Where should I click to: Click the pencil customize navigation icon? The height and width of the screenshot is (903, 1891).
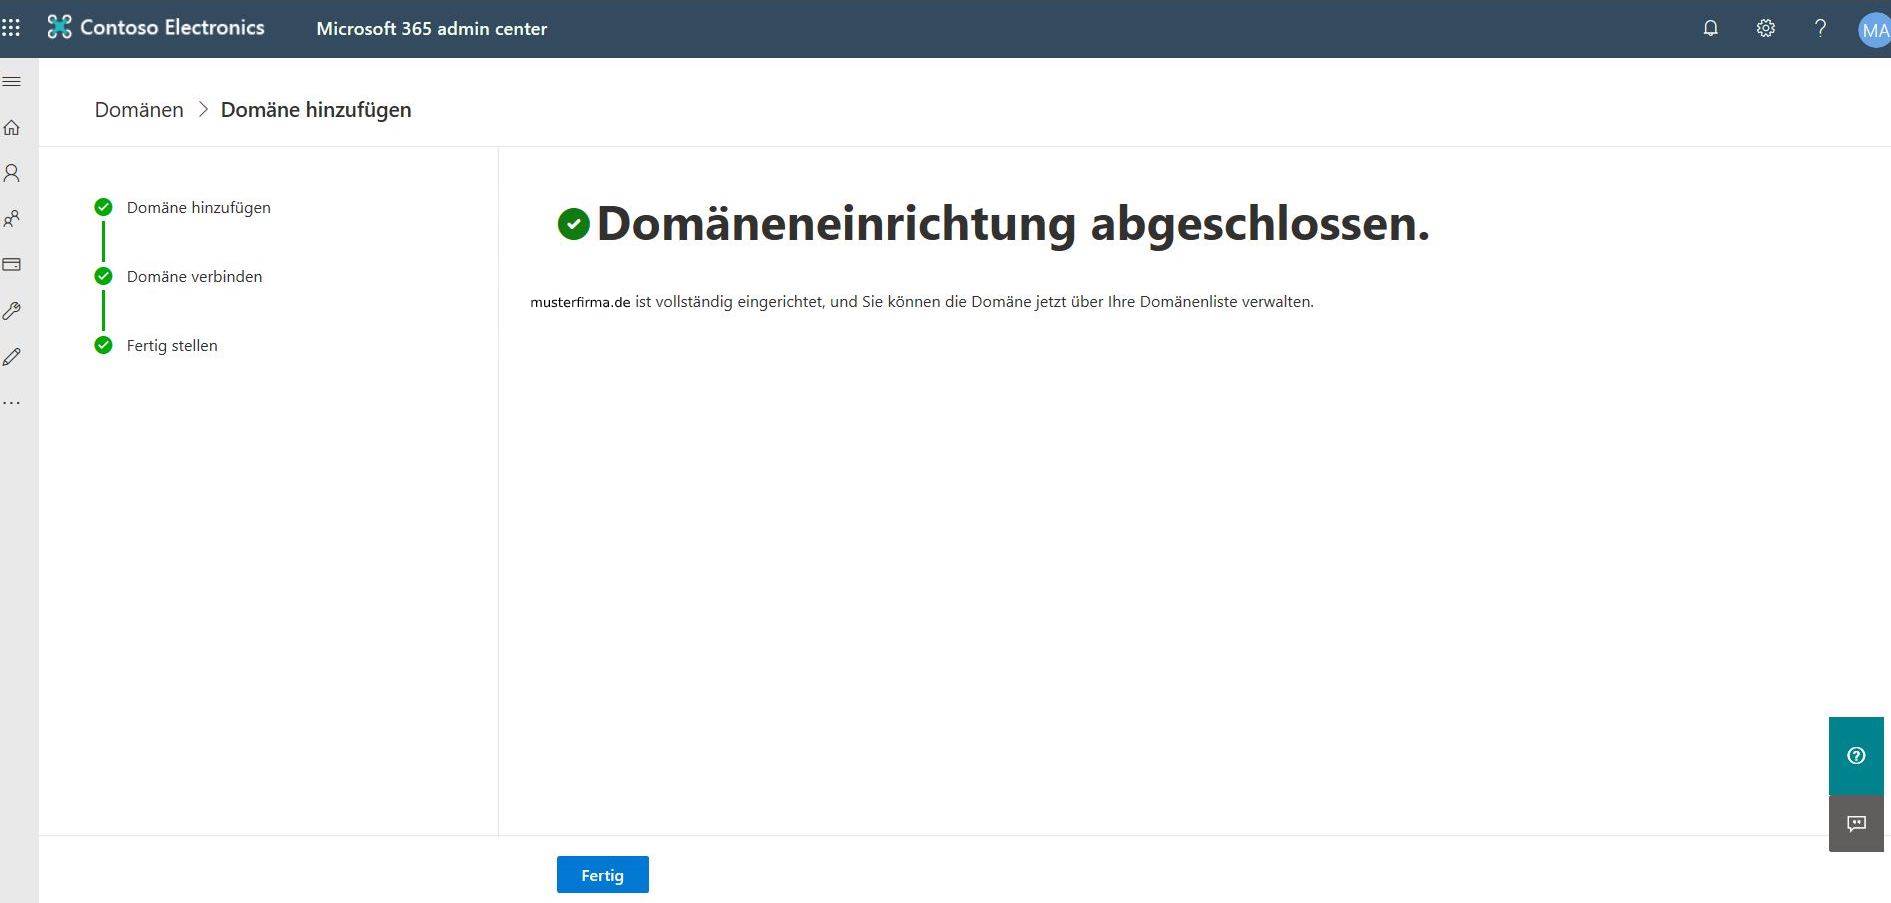(x=12, y=357)
